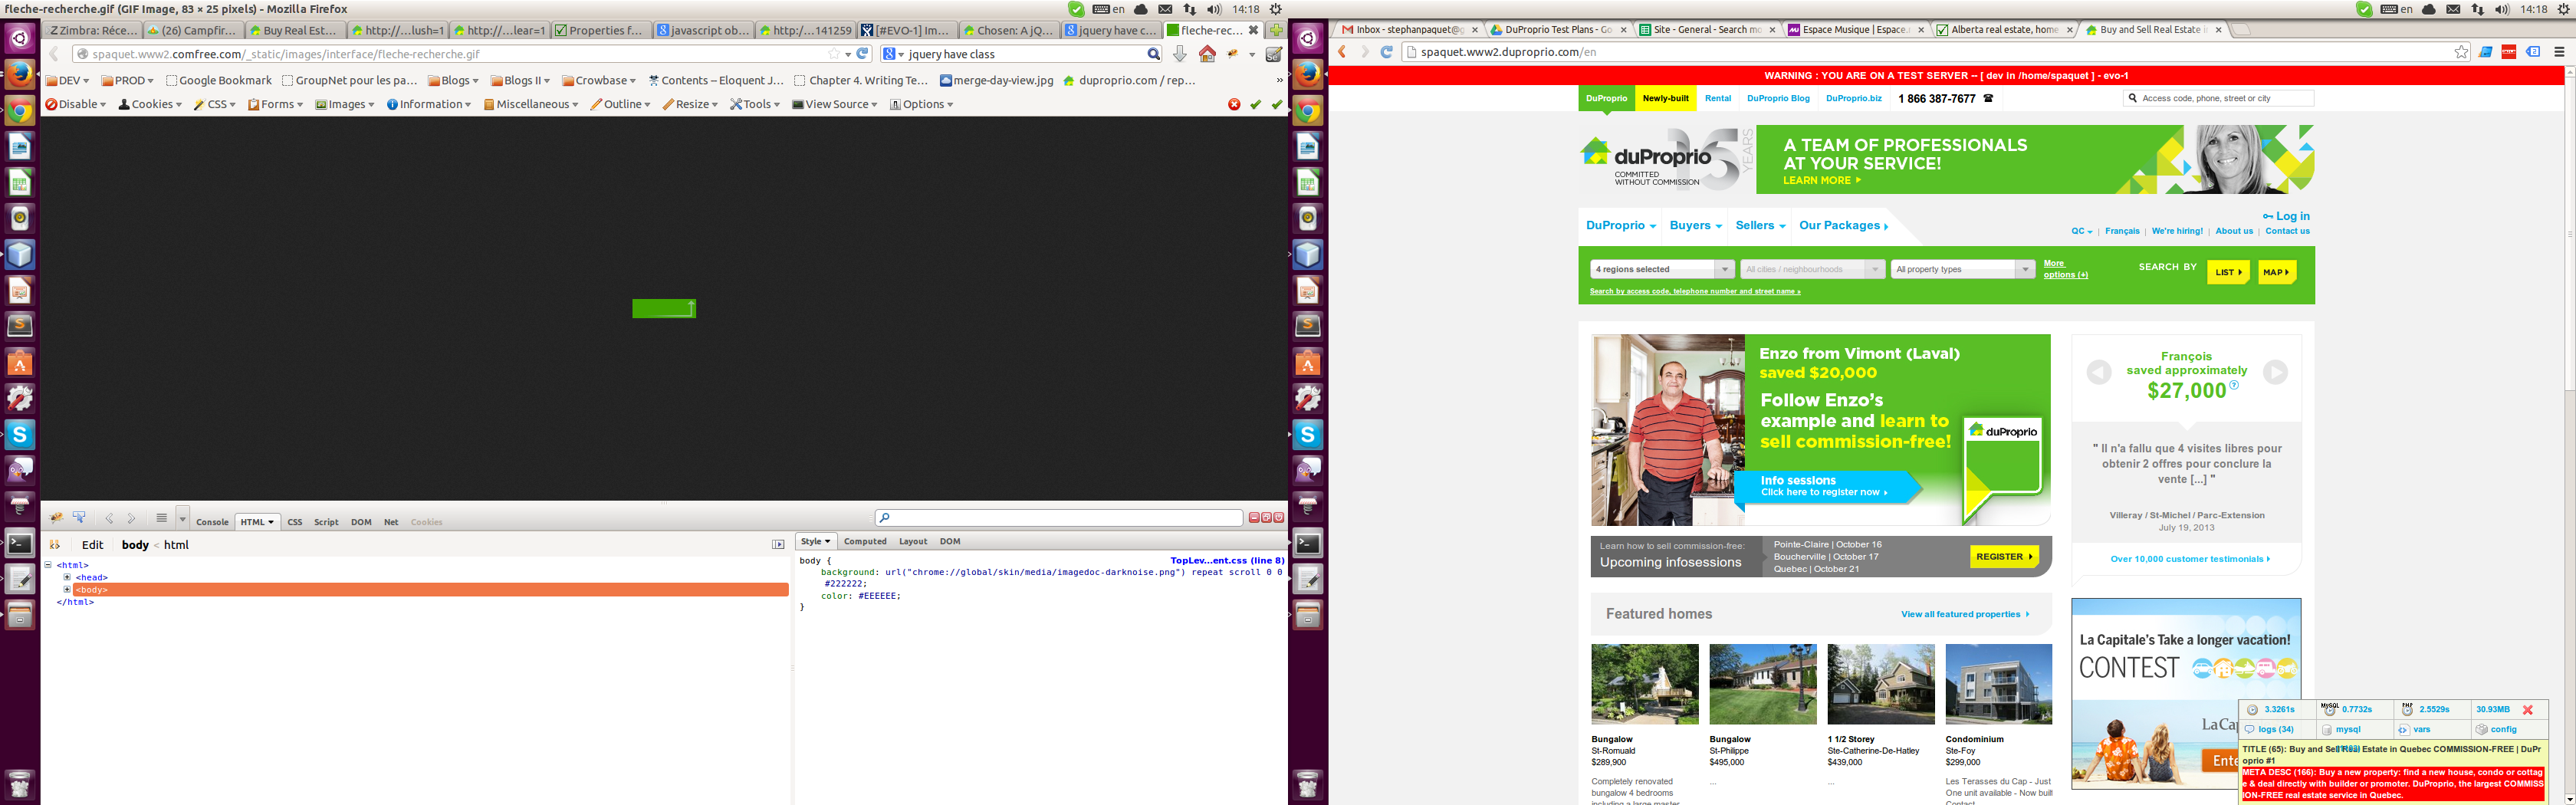Switch to Firebug Console tab
This screenshot has height=805, width=2576.
[x=212, y=522]
